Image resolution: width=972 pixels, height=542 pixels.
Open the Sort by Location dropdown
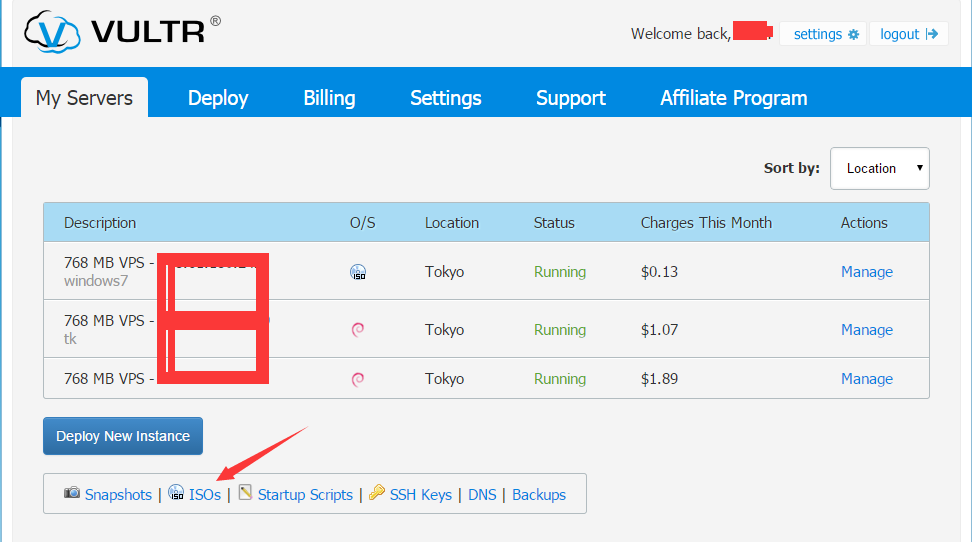click(879, 168)
